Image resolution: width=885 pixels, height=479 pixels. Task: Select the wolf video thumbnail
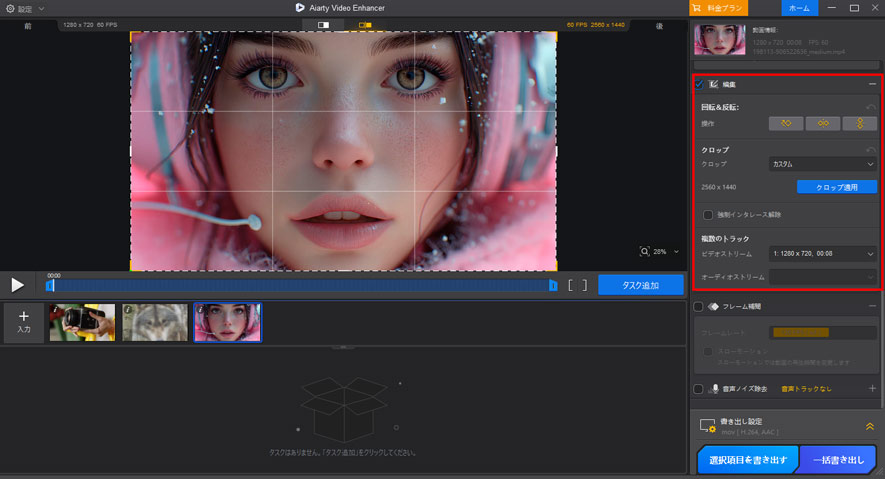click(155, 322)
